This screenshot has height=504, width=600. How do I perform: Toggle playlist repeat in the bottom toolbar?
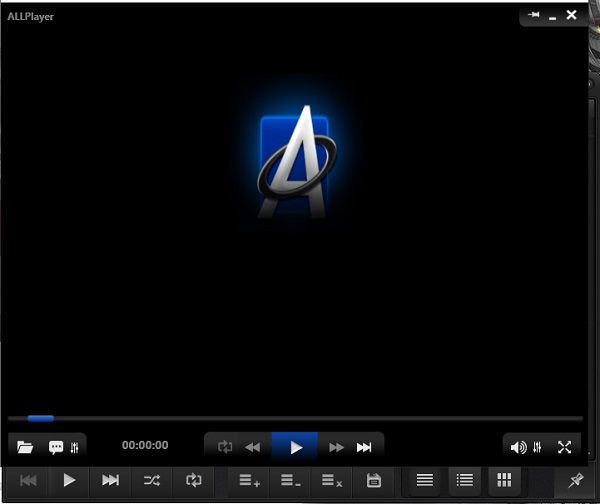[193, 480]
